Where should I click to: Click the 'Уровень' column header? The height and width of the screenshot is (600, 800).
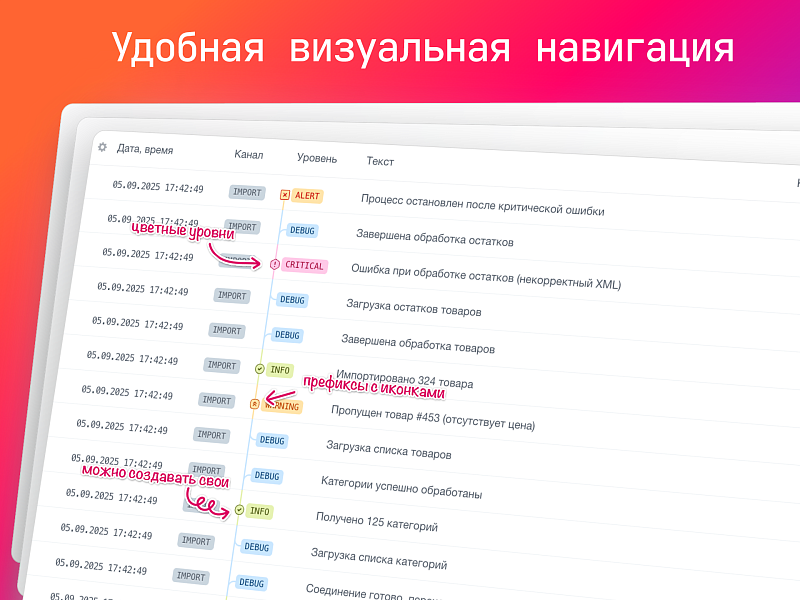coord(316,160)
